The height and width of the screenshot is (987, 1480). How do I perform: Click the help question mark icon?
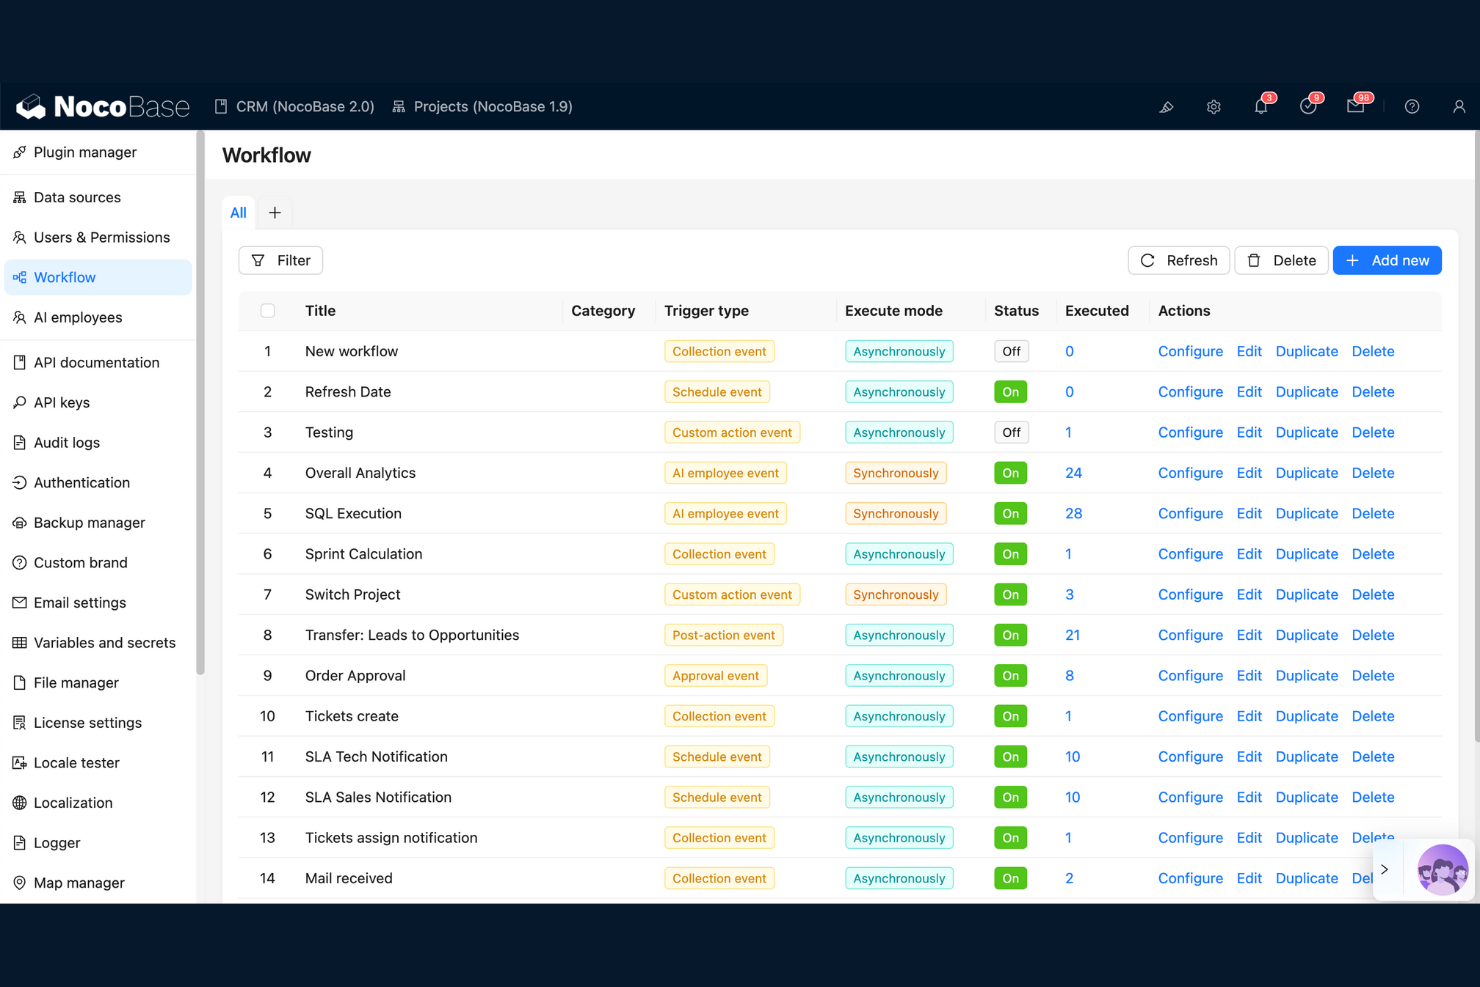pyautogui.click(x=1412, y=106)
